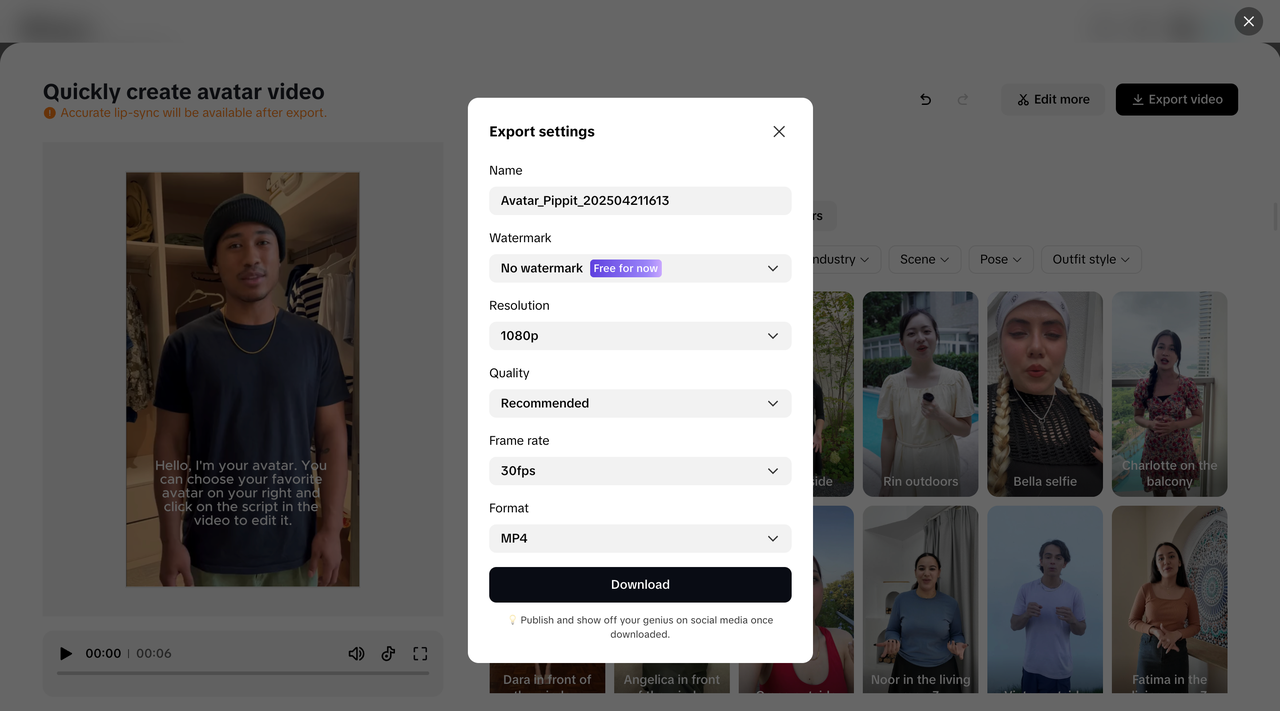Image resolution: width=1280 pixels, height=711 pixels.
Task: Edit the export Name field
Action: [640, 200]
